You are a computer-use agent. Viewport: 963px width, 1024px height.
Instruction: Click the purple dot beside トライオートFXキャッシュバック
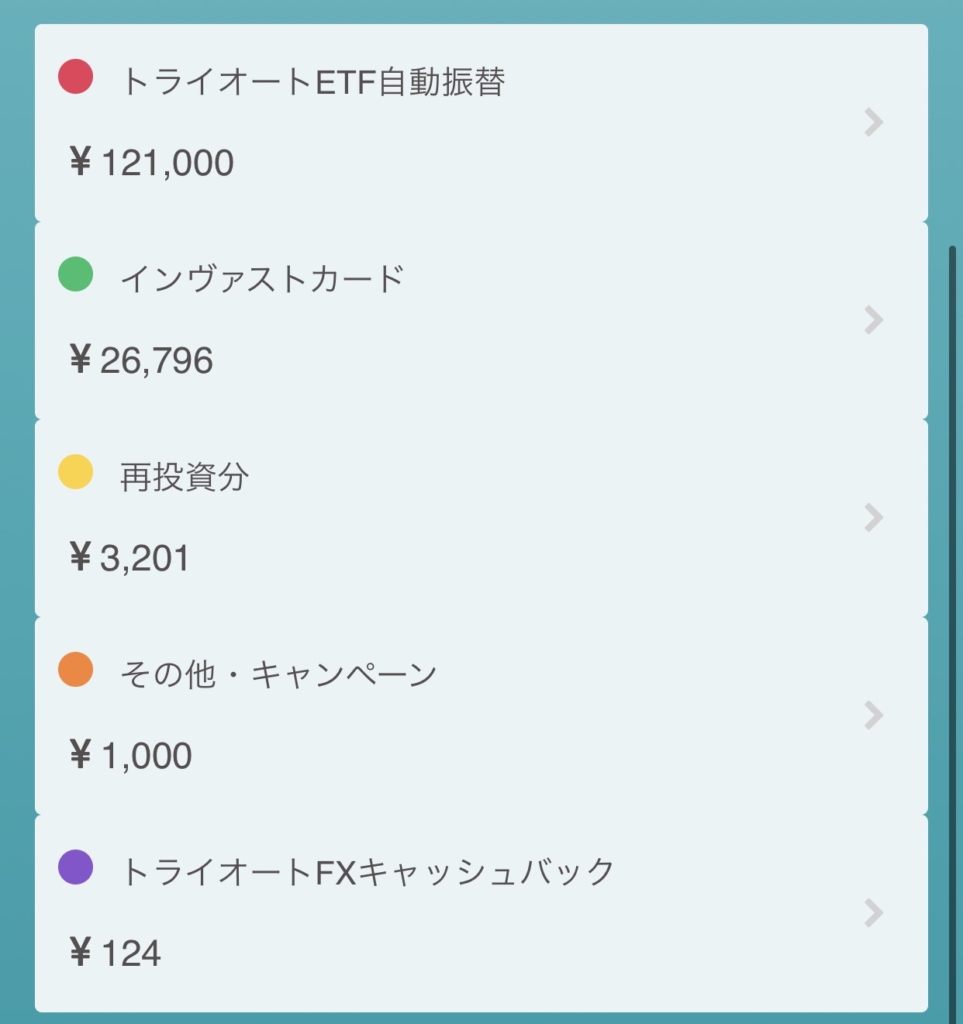76,867
